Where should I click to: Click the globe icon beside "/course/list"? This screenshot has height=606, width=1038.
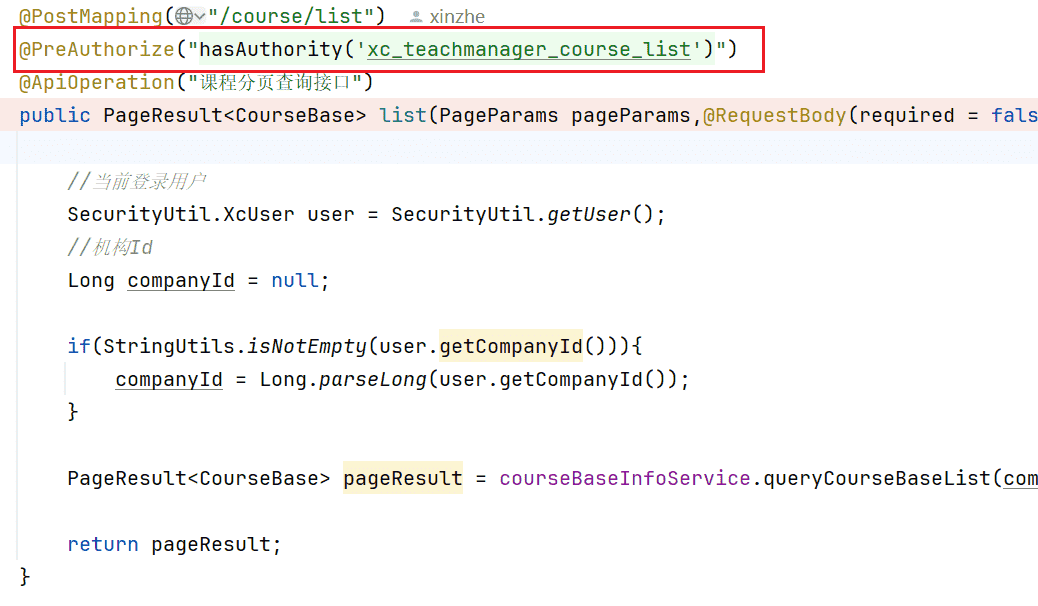pyautogui.click(x=183, y=16)
